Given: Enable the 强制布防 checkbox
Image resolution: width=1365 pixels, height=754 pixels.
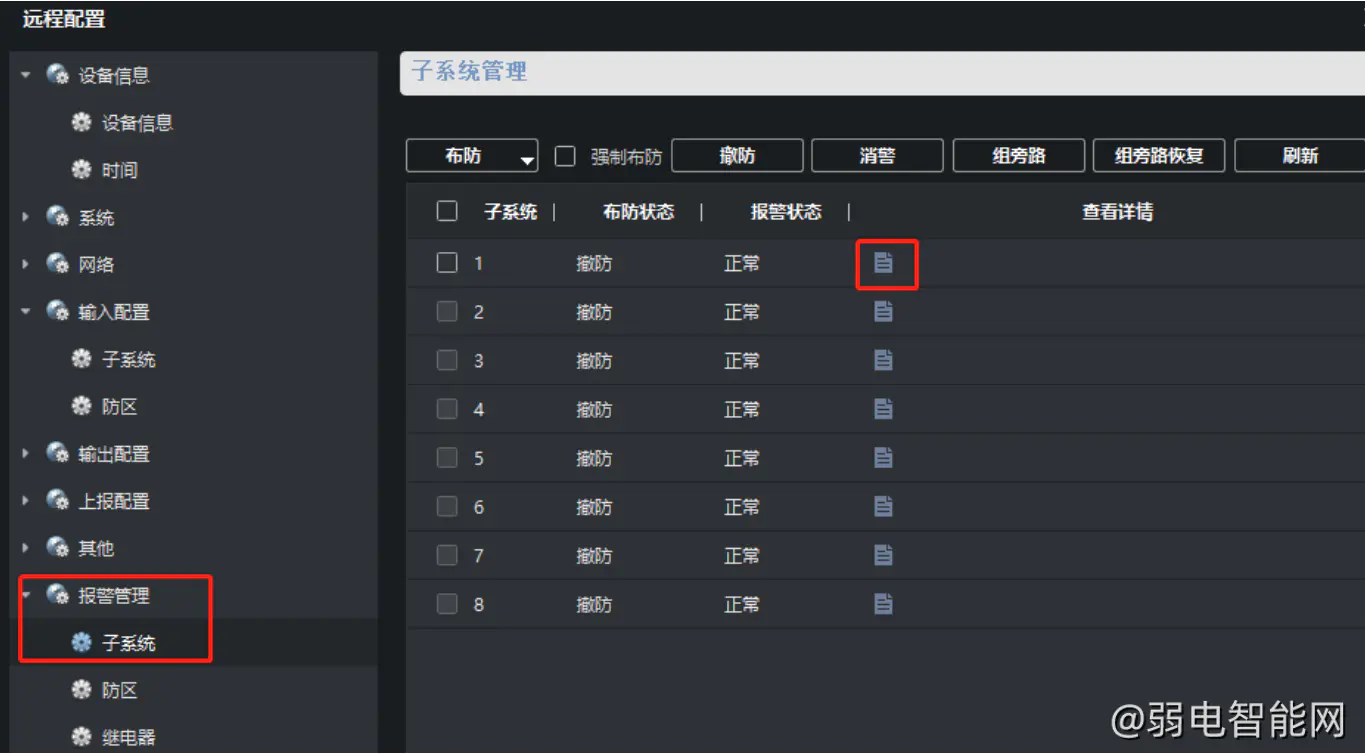Looking at the screenshot, I should [565, 156].
